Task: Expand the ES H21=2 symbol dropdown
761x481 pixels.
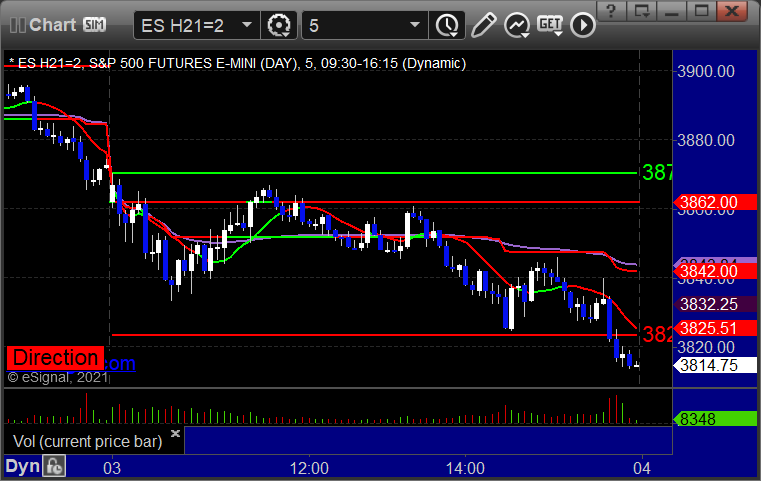Action: pyautogui.click(x=247, y=25)
